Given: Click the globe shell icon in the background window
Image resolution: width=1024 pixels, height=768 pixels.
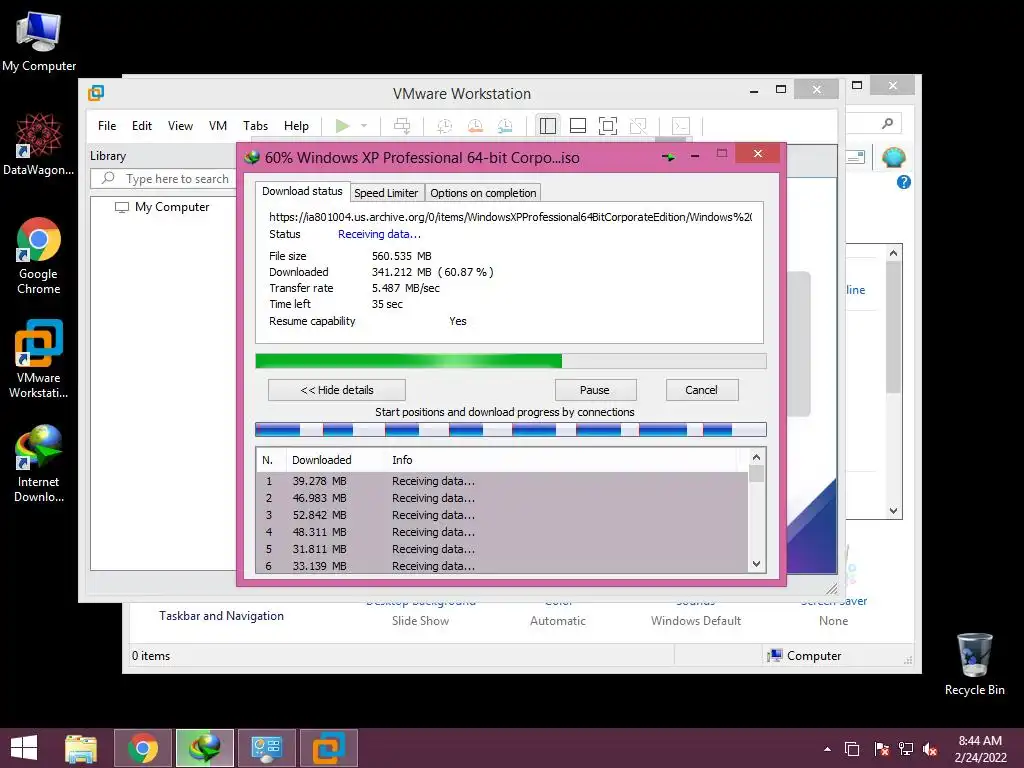Looking at the screenshot, I should (893, 157).
